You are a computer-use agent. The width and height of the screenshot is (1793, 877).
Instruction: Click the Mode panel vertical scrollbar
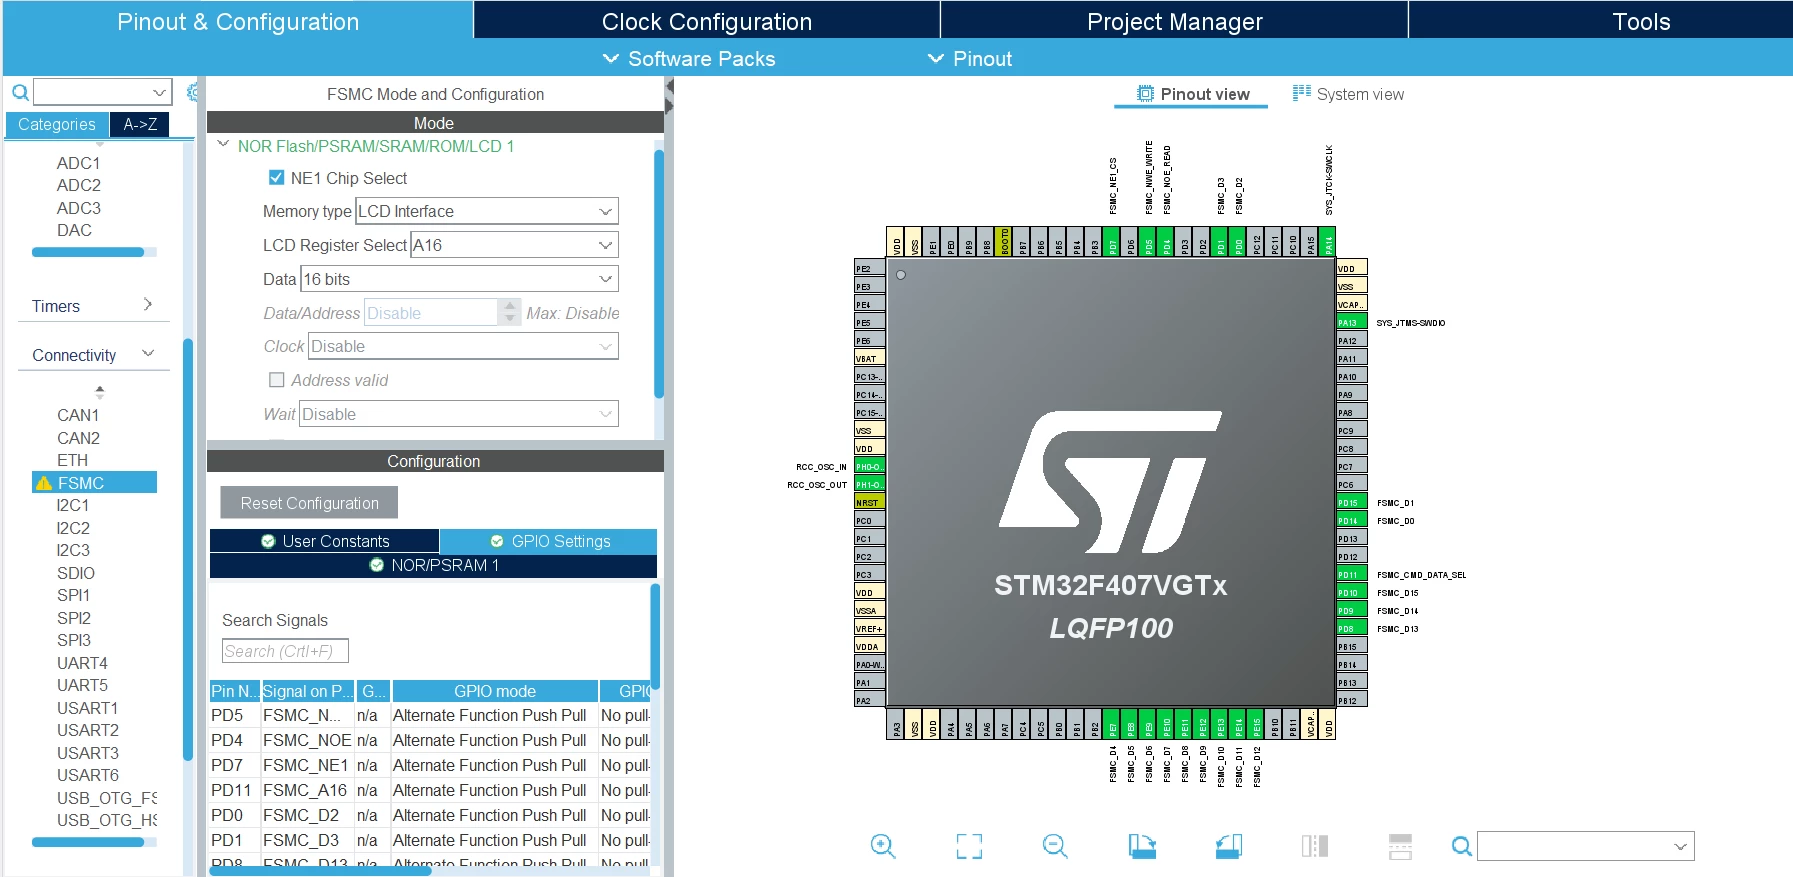[x=658, y=275]
